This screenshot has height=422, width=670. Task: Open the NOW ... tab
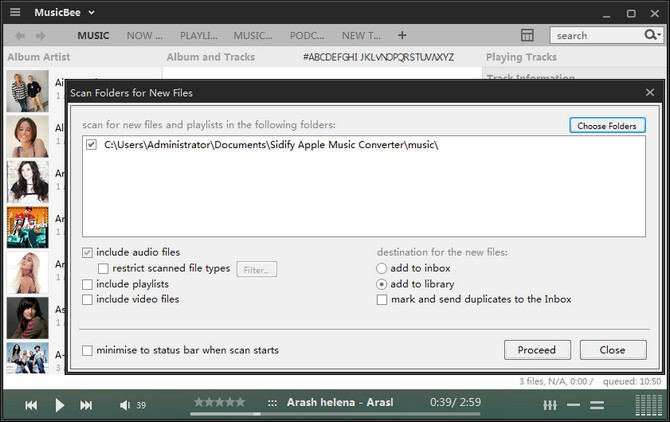point(144,35)
